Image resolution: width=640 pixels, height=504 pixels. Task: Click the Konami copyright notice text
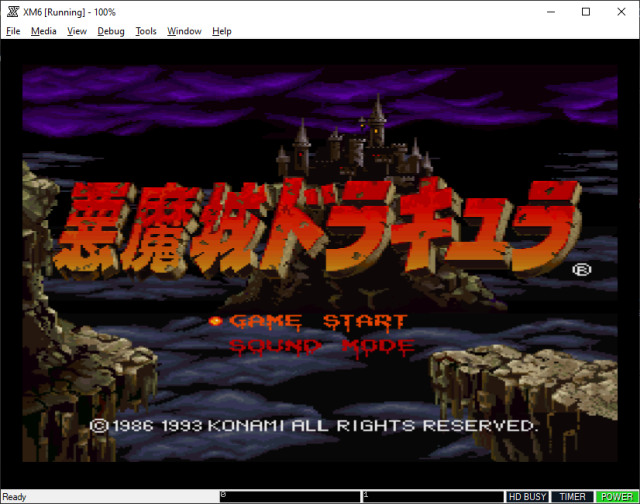pos(313,426)
